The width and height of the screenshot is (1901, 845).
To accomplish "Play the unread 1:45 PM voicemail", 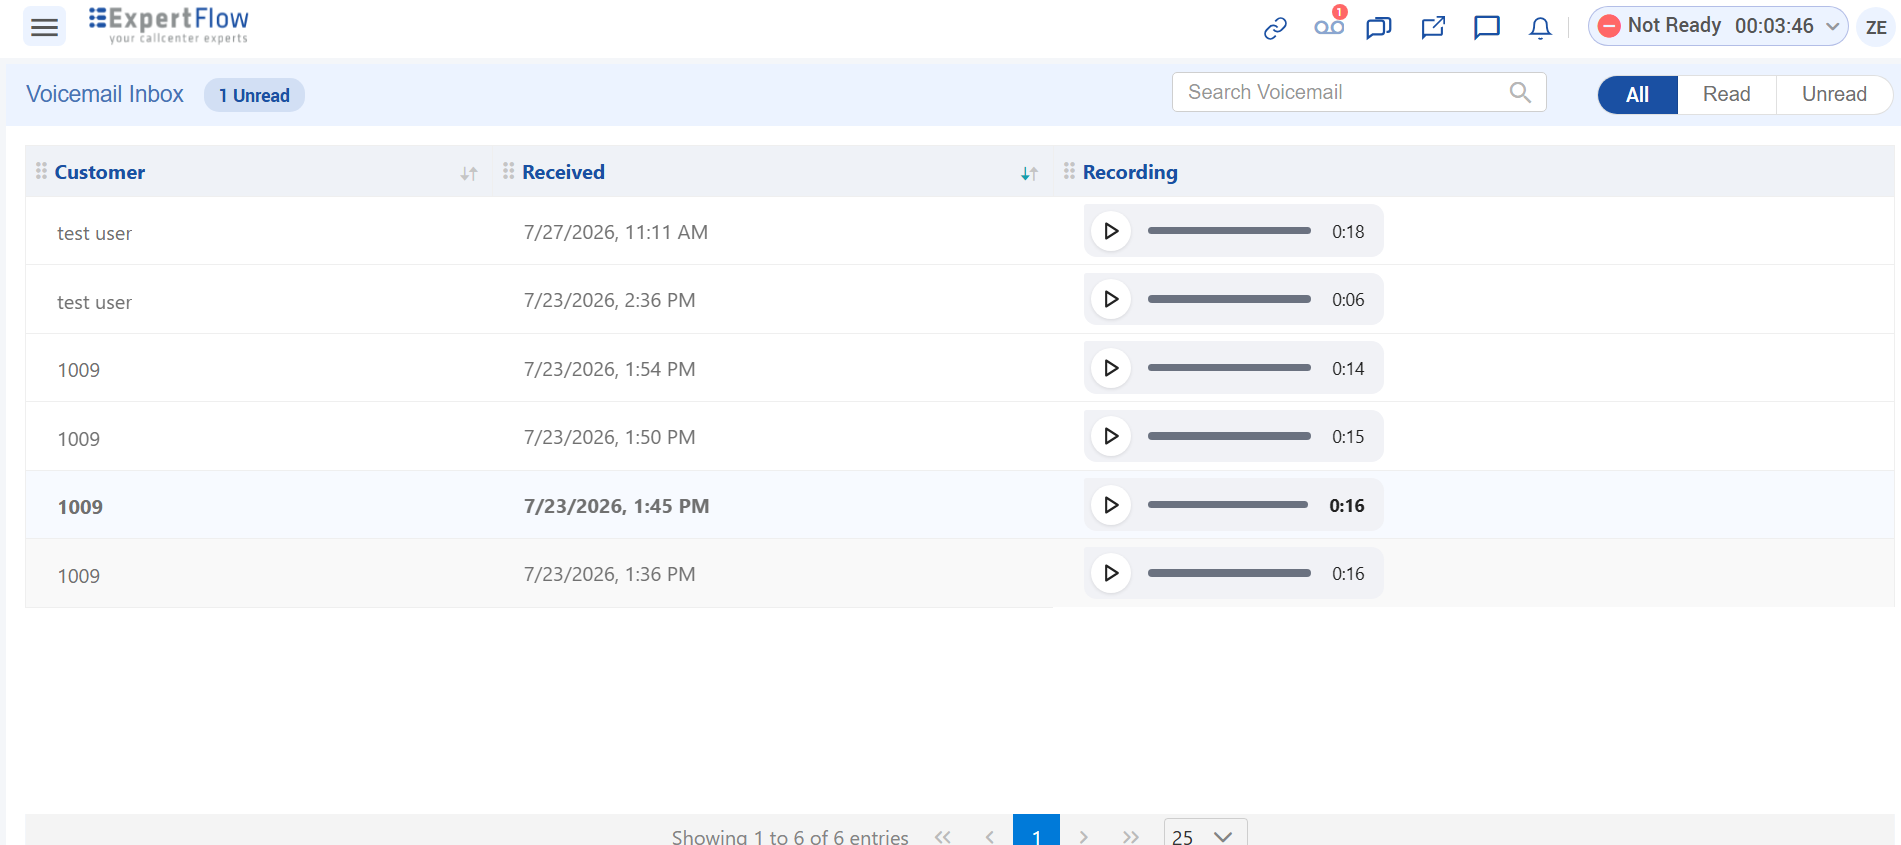I will coord(1110,505).
